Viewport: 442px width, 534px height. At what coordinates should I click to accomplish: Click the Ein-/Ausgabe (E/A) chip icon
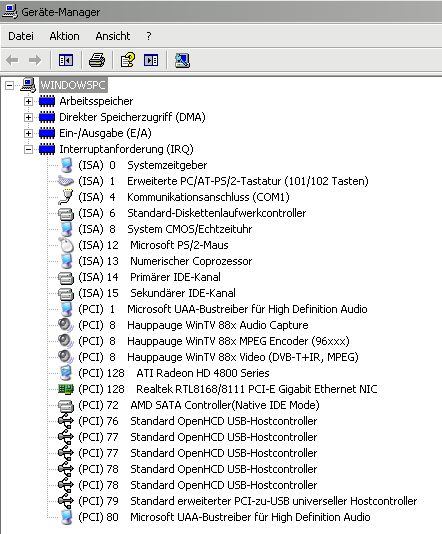coord(47,133)
